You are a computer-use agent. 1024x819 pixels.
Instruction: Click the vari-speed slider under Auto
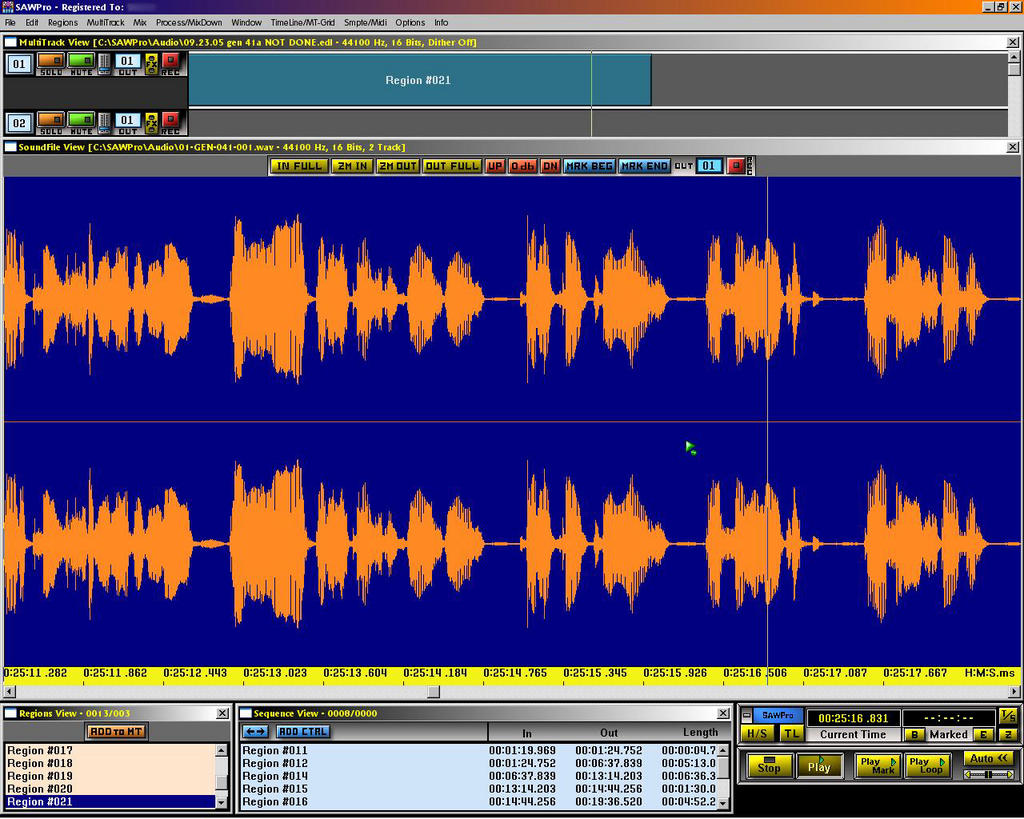(x=989, y=775)
